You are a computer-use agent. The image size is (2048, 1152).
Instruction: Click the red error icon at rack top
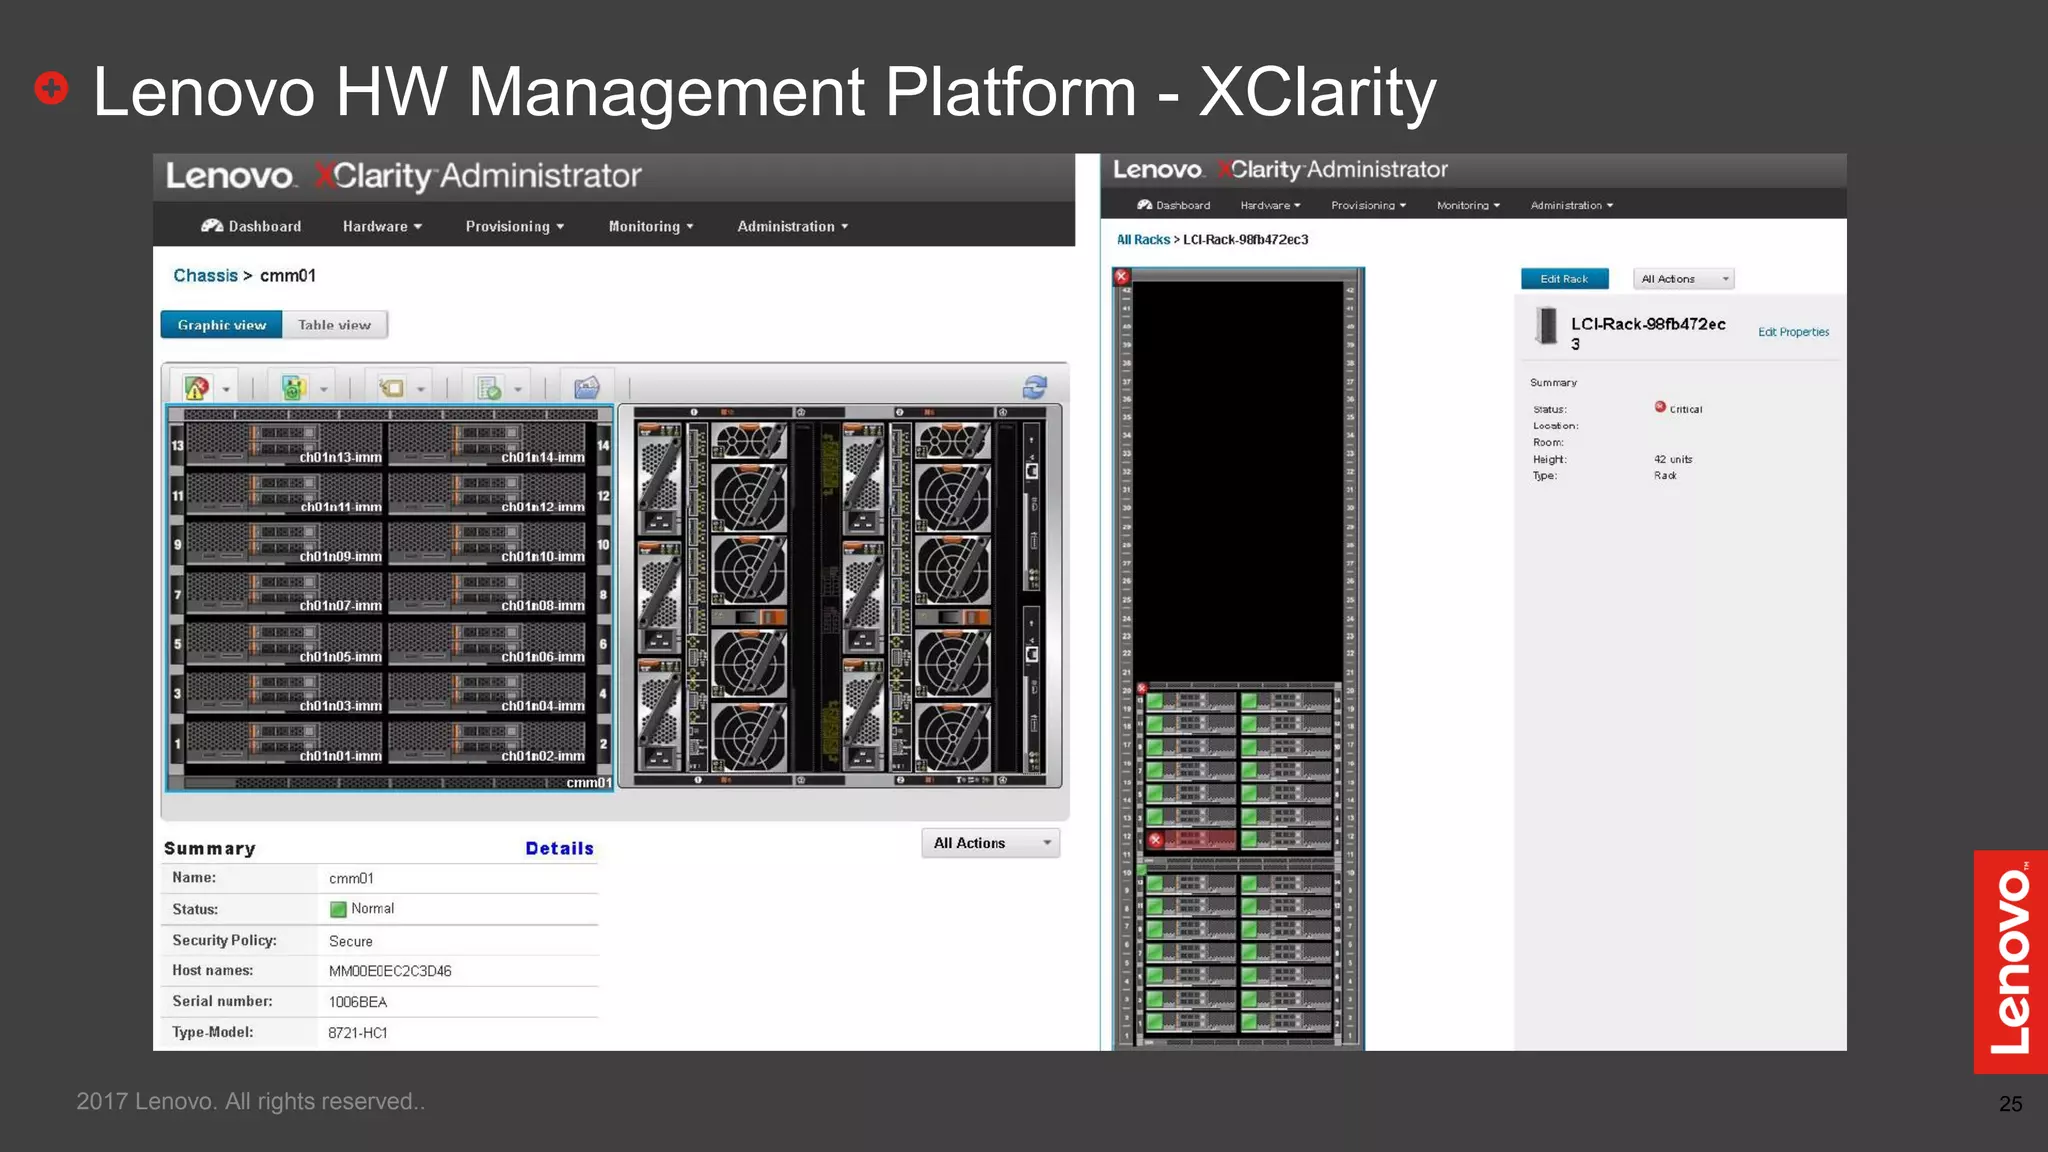point(1122,277)
